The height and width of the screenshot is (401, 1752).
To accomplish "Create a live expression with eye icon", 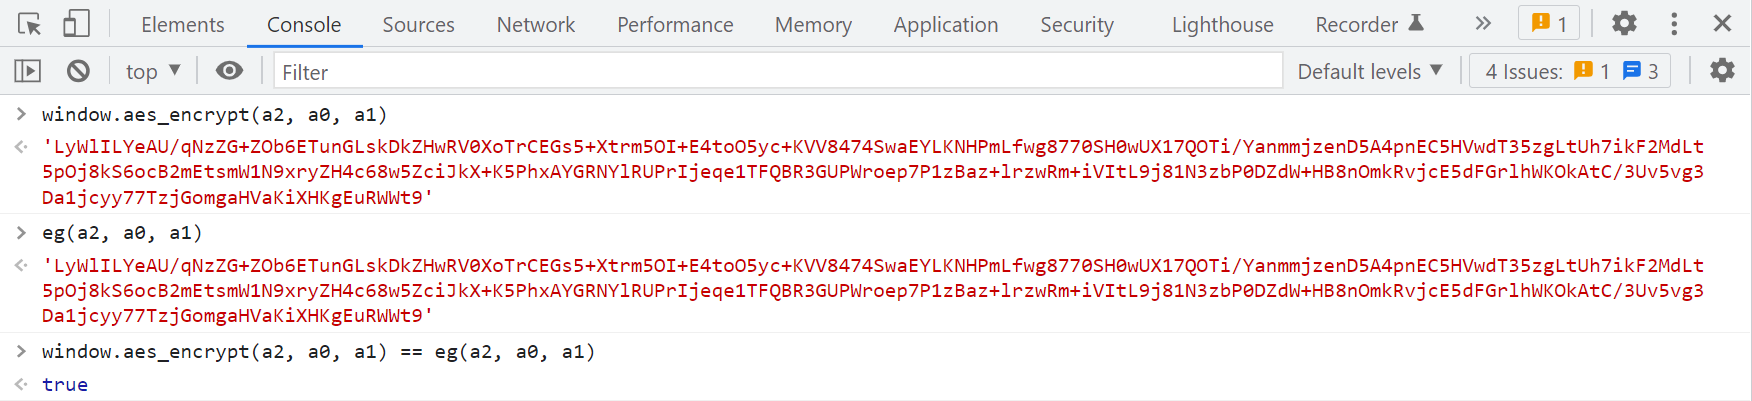I will 229,71.
